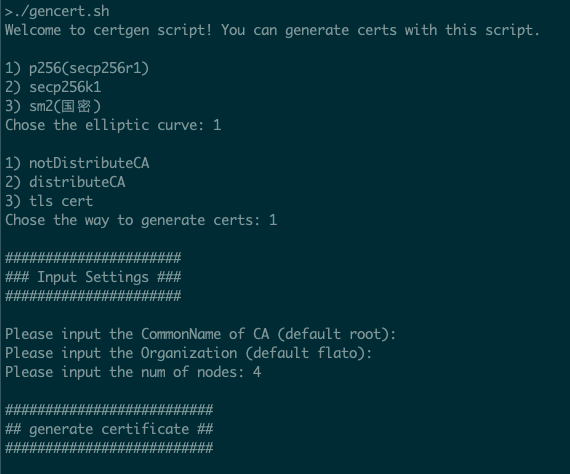Select the secp256k1 curve option

pyautogui.click(x=53, y=87)
